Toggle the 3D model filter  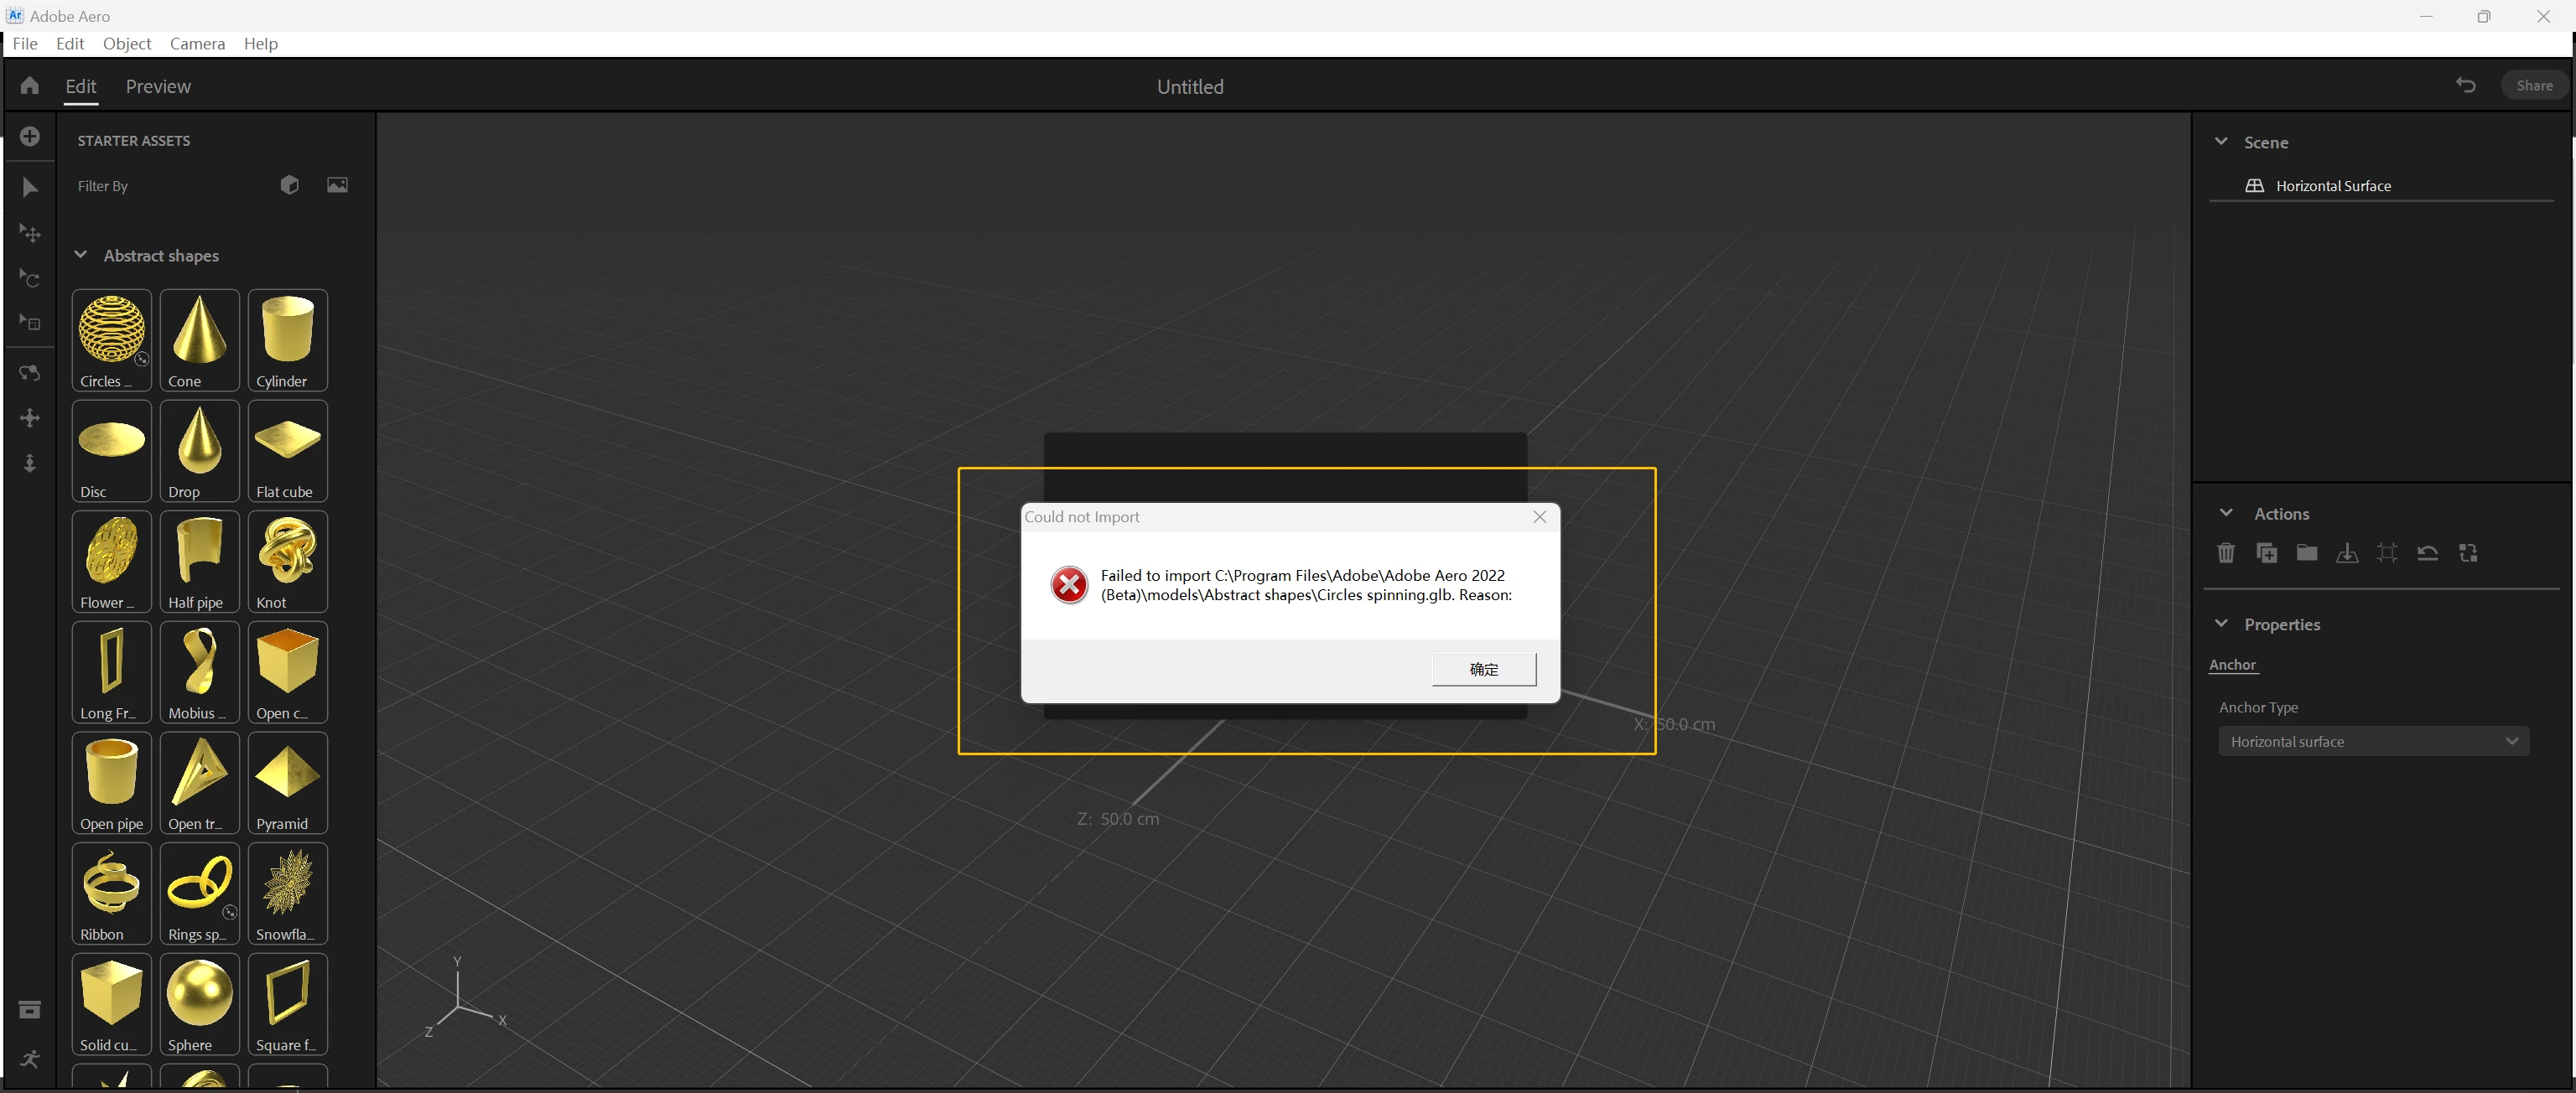click(290, 185)
